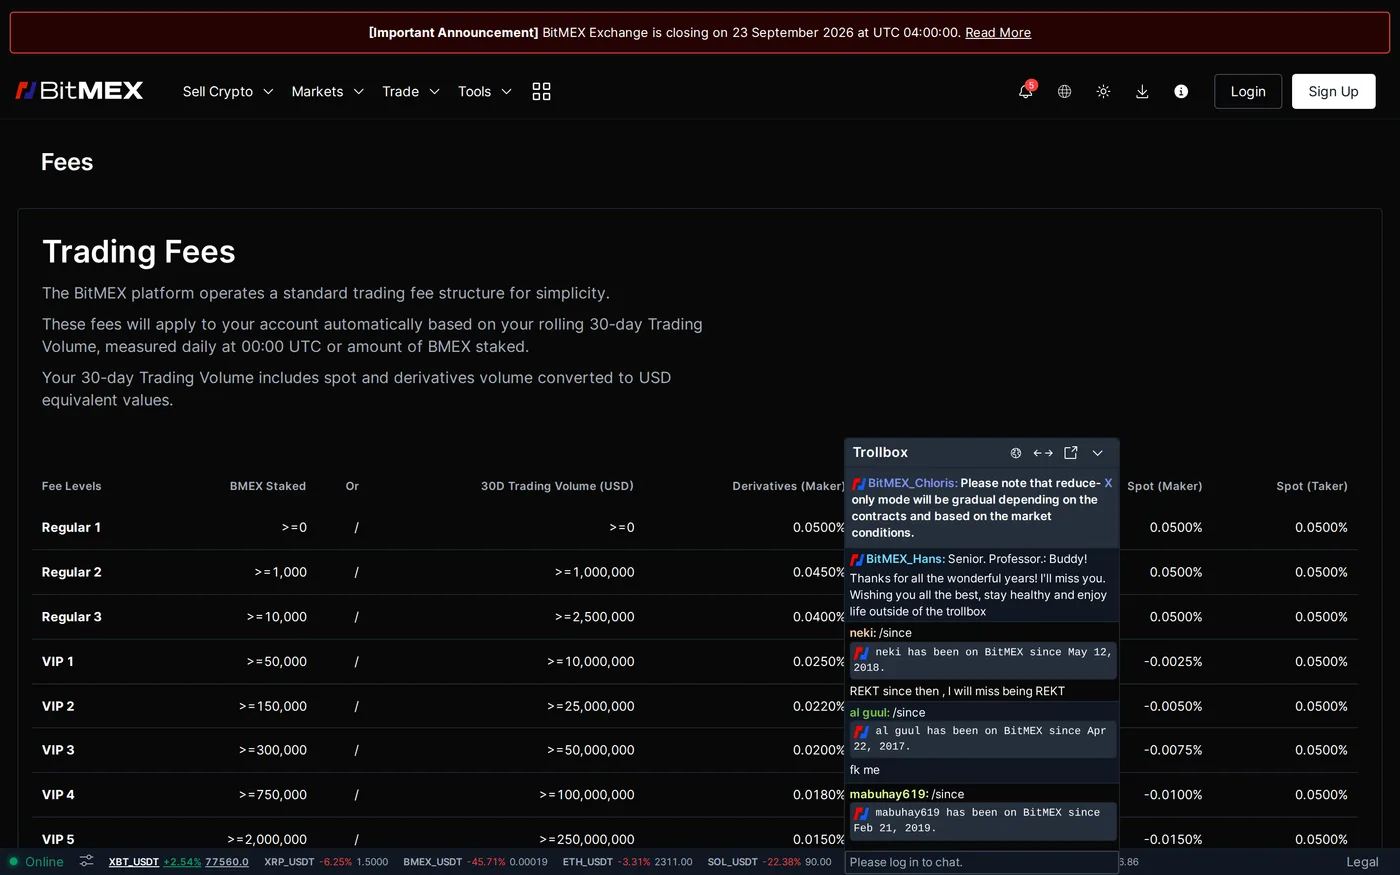The image size is (1400, 875).
Task: Click the Regular 3 fee level label
Action: tap(72, 617)
